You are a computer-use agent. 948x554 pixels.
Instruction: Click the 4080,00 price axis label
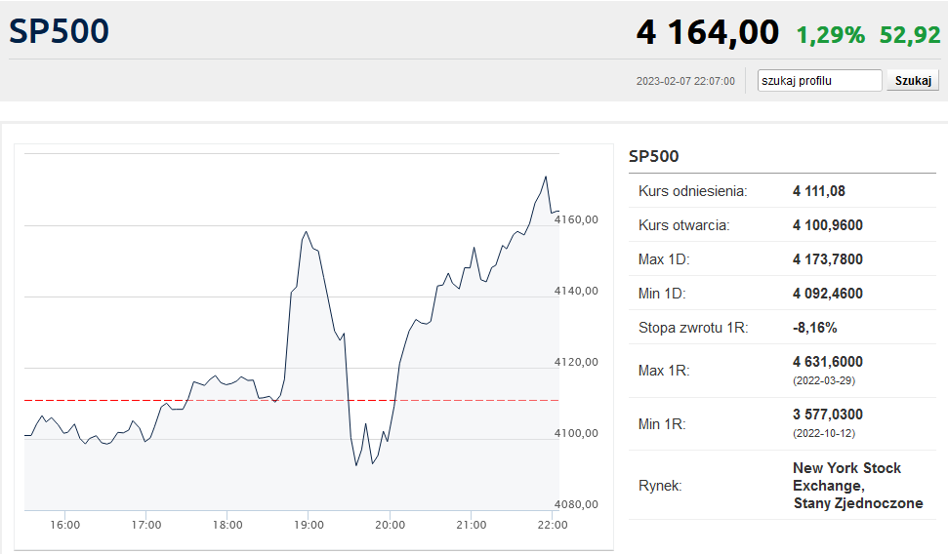pos(576,504)
